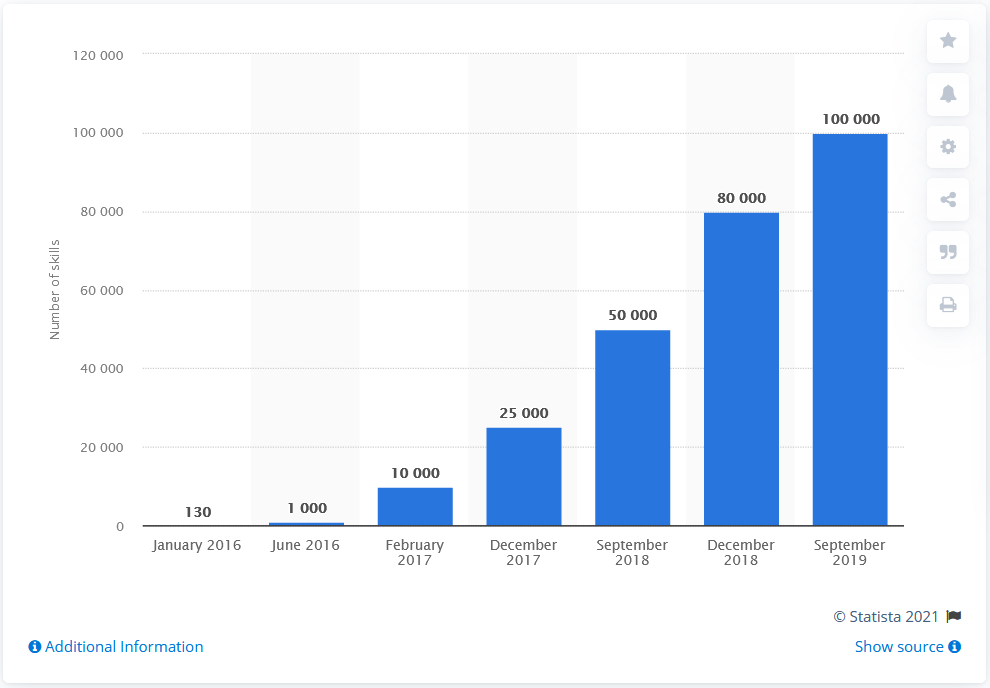Select the February 2017 bar

(x=415, y=507)
